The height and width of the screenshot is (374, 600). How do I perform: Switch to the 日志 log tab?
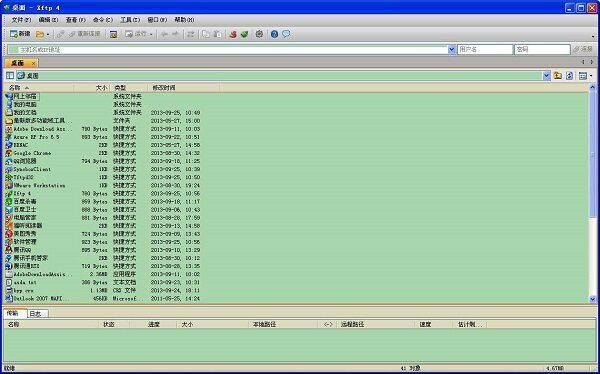38,314
